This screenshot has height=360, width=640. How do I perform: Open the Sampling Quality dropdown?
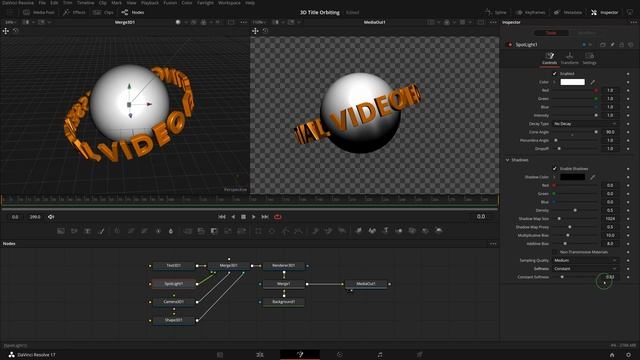click(585, 260)
